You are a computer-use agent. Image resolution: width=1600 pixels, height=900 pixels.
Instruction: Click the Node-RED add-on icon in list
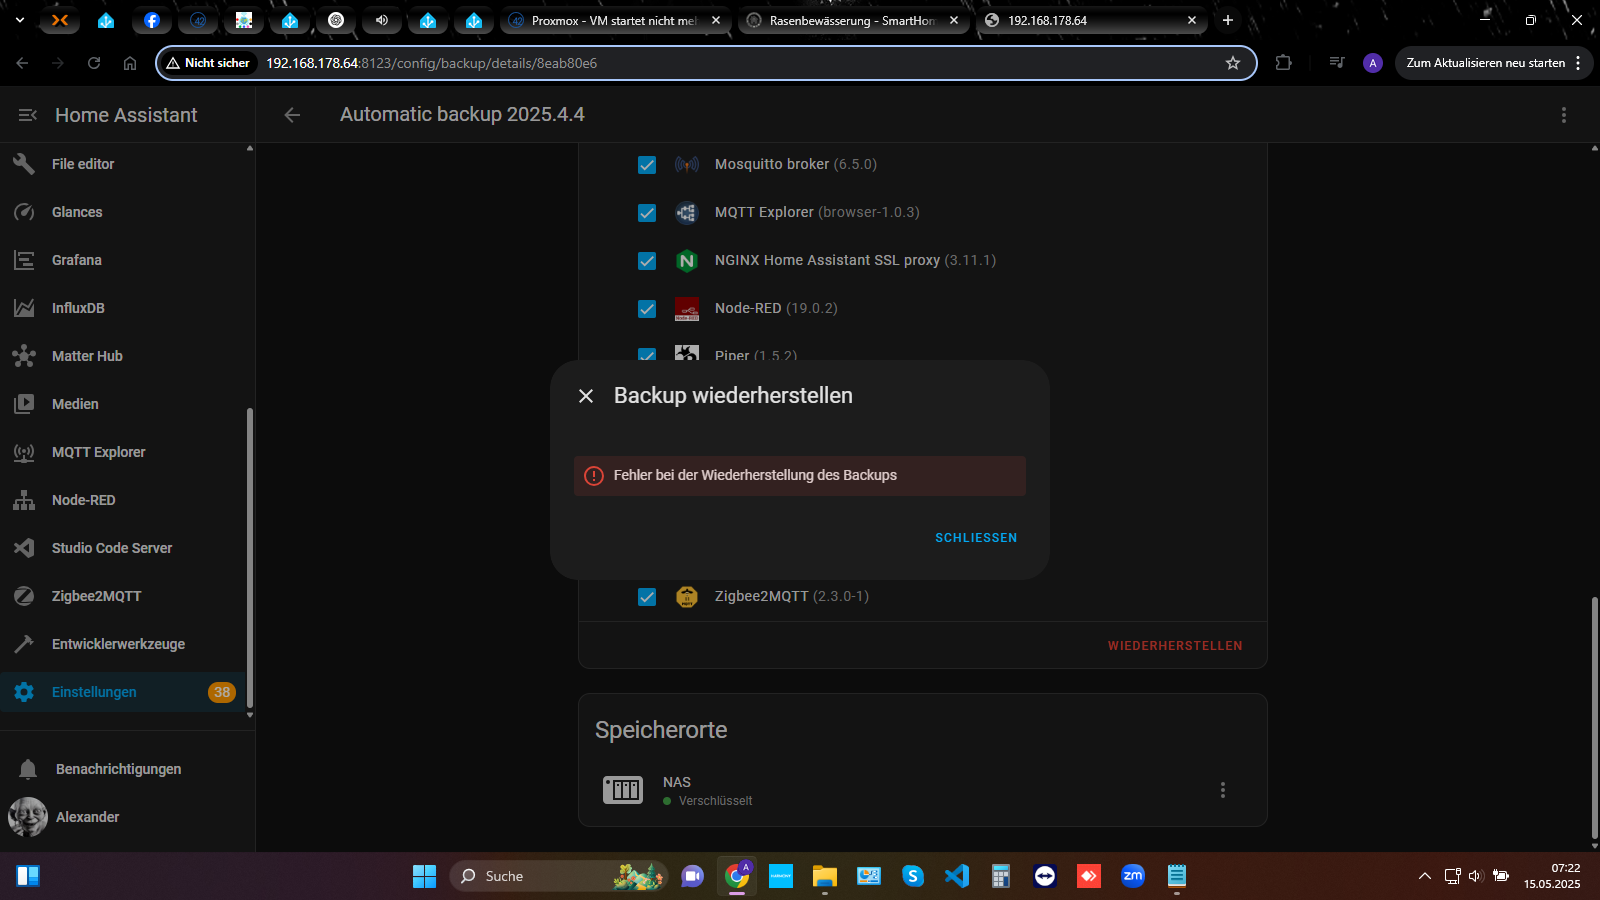687,308
